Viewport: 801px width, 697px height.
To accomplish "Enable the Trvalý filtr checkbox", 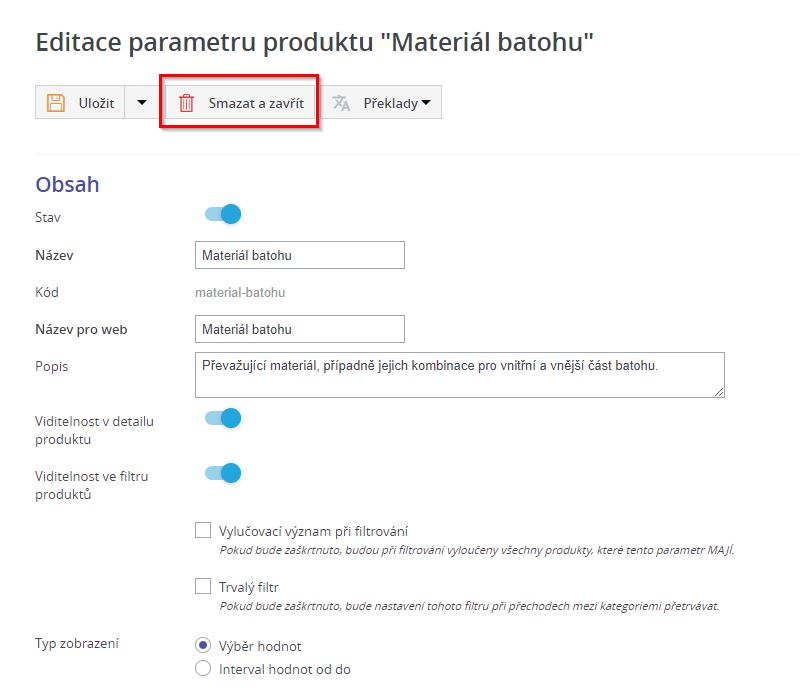I will click(203, 587).
